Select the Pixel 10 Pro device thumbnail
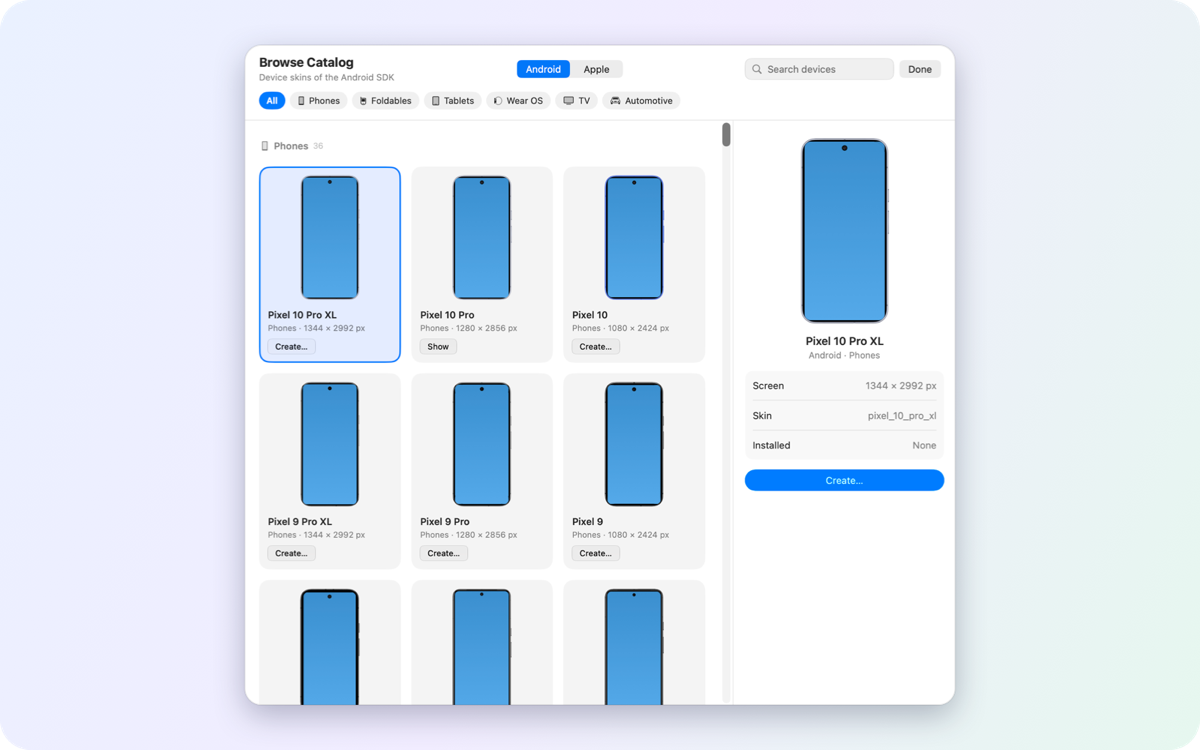This screenshot has width=1200, height=750. pyautogui.click(x=482, y=238)
